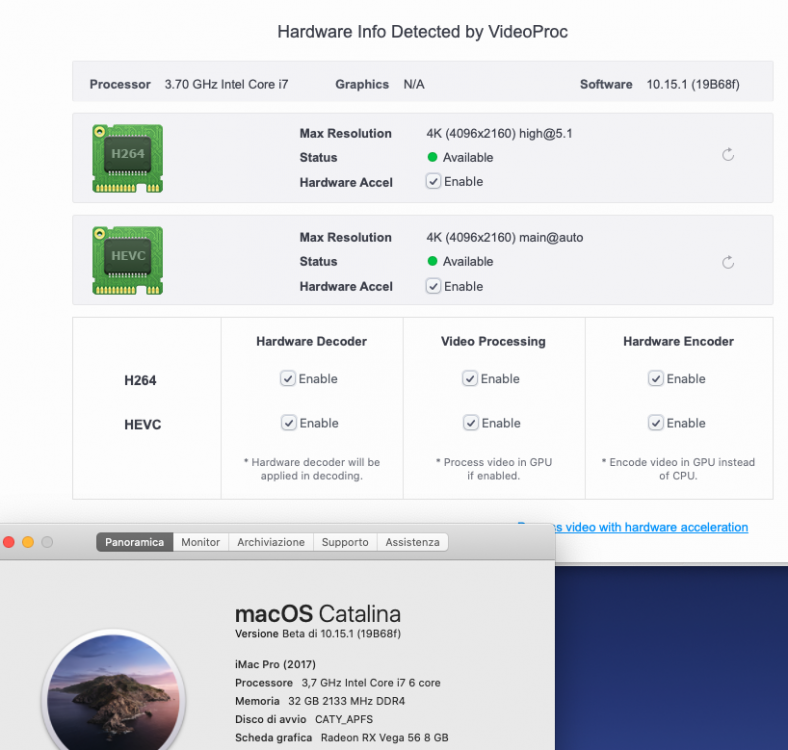Go to the Supporto tab
788x750 pixels.
point(345,542)
